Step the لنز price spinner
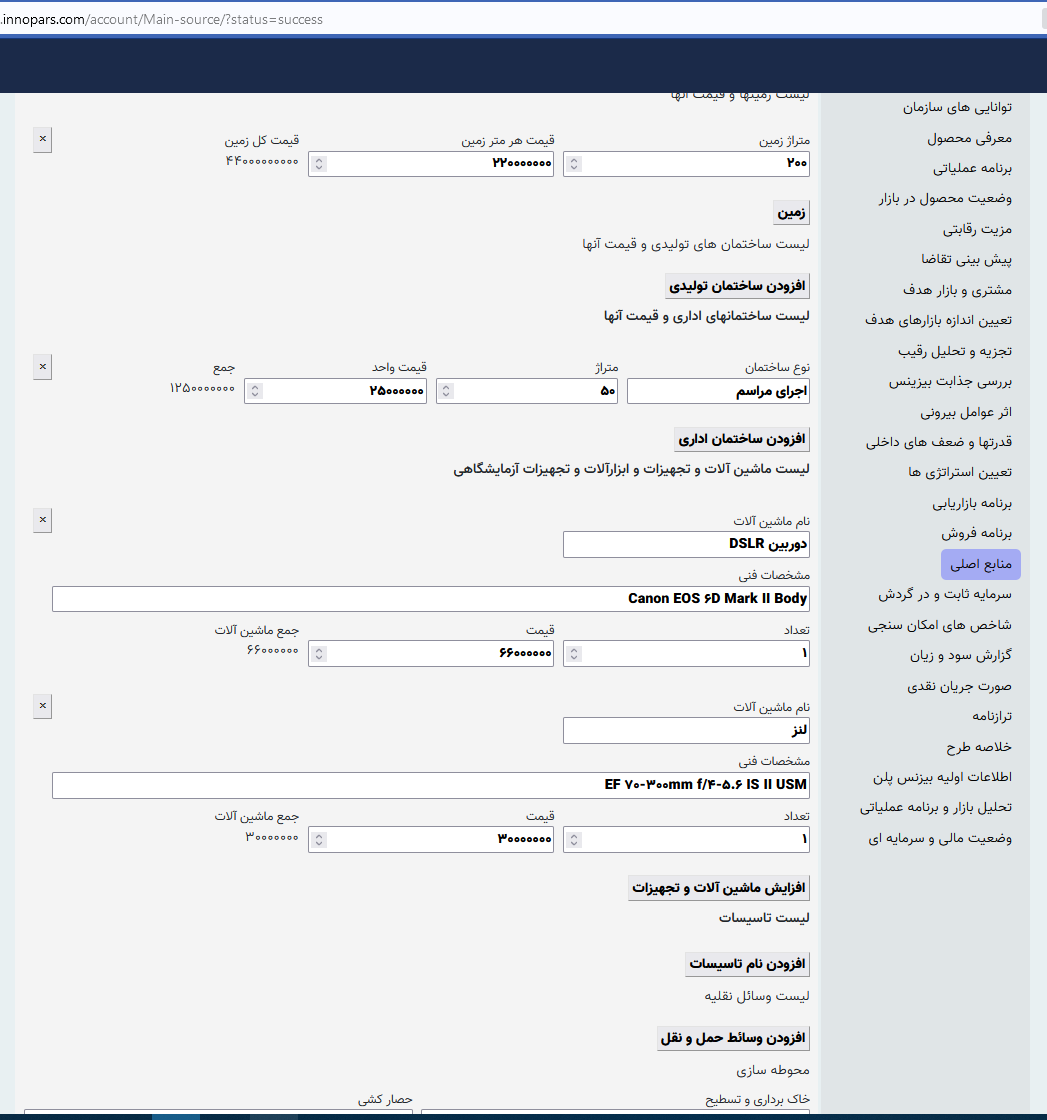Image resolution: width=1047 pixels, height=1120 pixels. pos(319,840)
